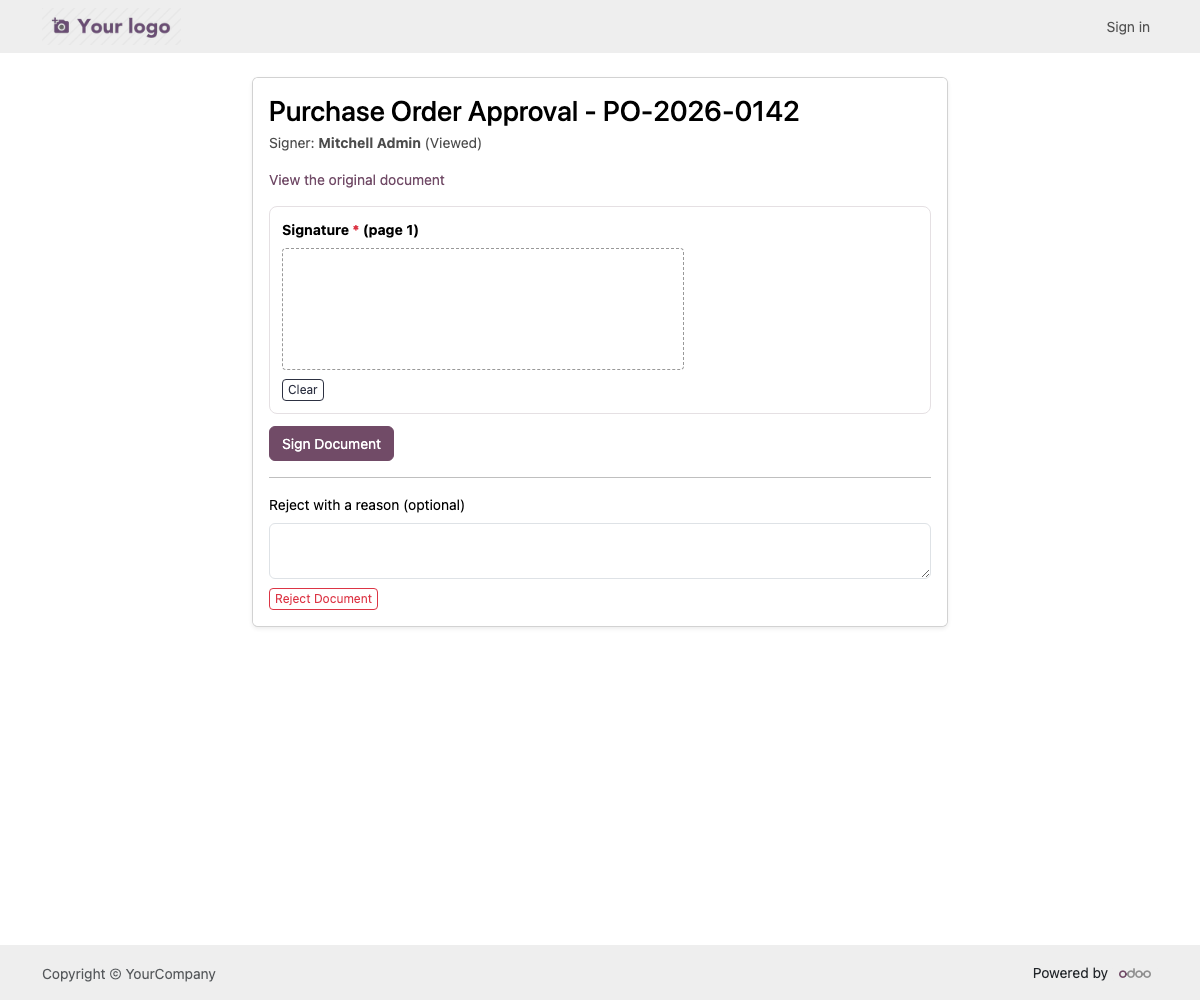Click the camera icon in the logo

61,26
